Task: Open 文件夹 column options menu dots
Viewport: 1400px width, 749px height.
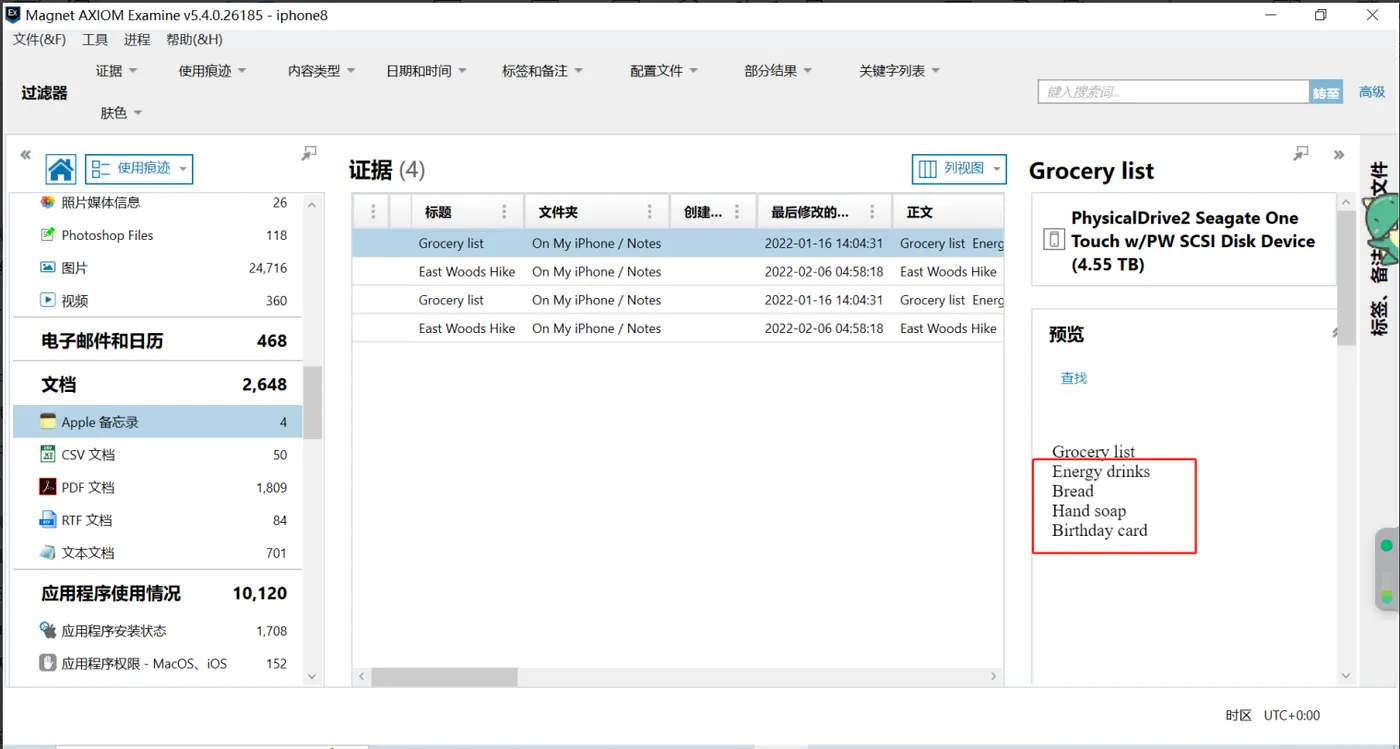Action: pyautogui.click(x=650, y=212)
